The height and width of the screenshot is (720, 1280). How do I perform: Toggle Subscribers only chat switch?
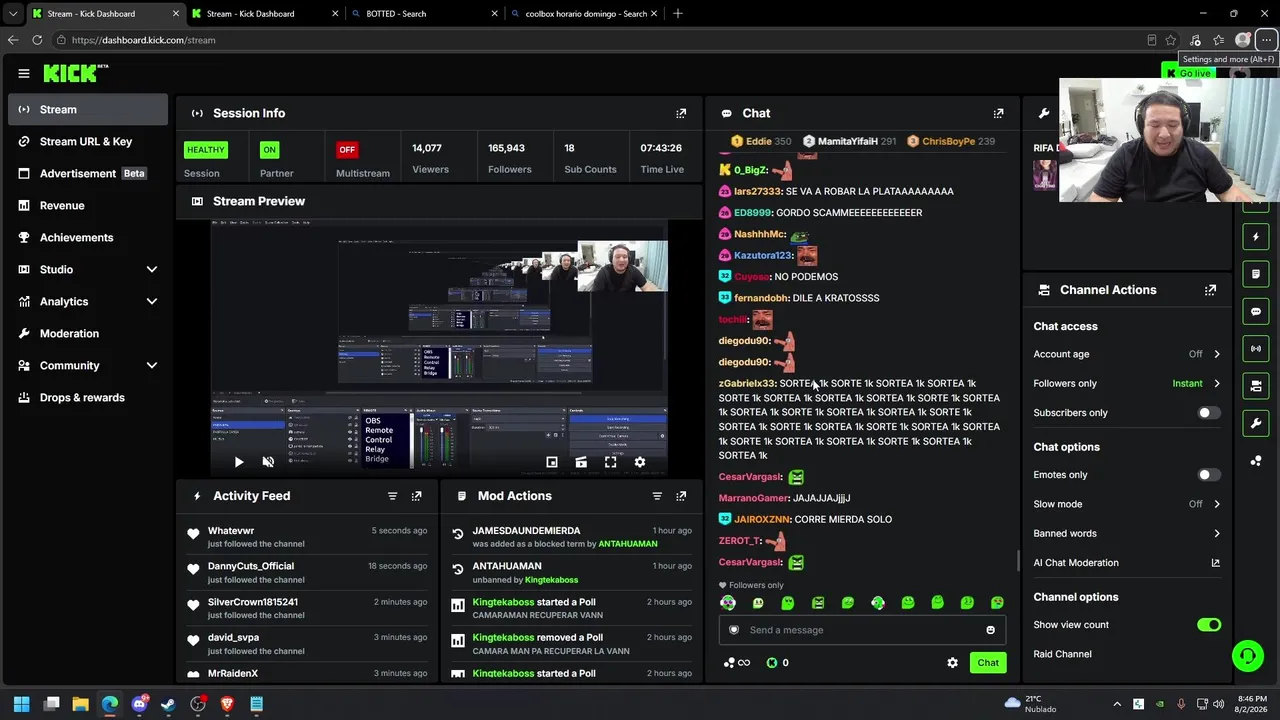[1209, 413]
